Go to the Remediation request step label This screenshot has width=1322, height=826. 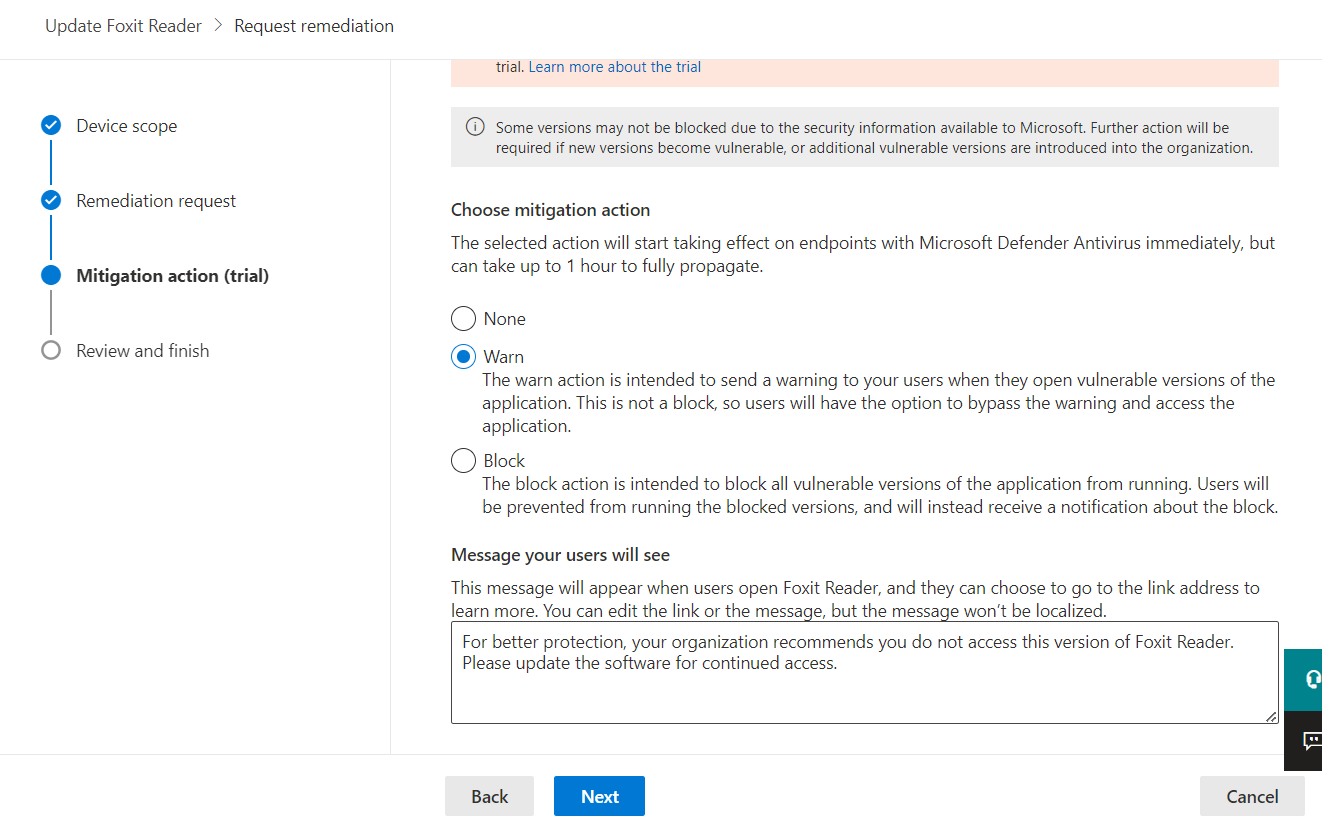pyautogui.click(x=156, y=201)
